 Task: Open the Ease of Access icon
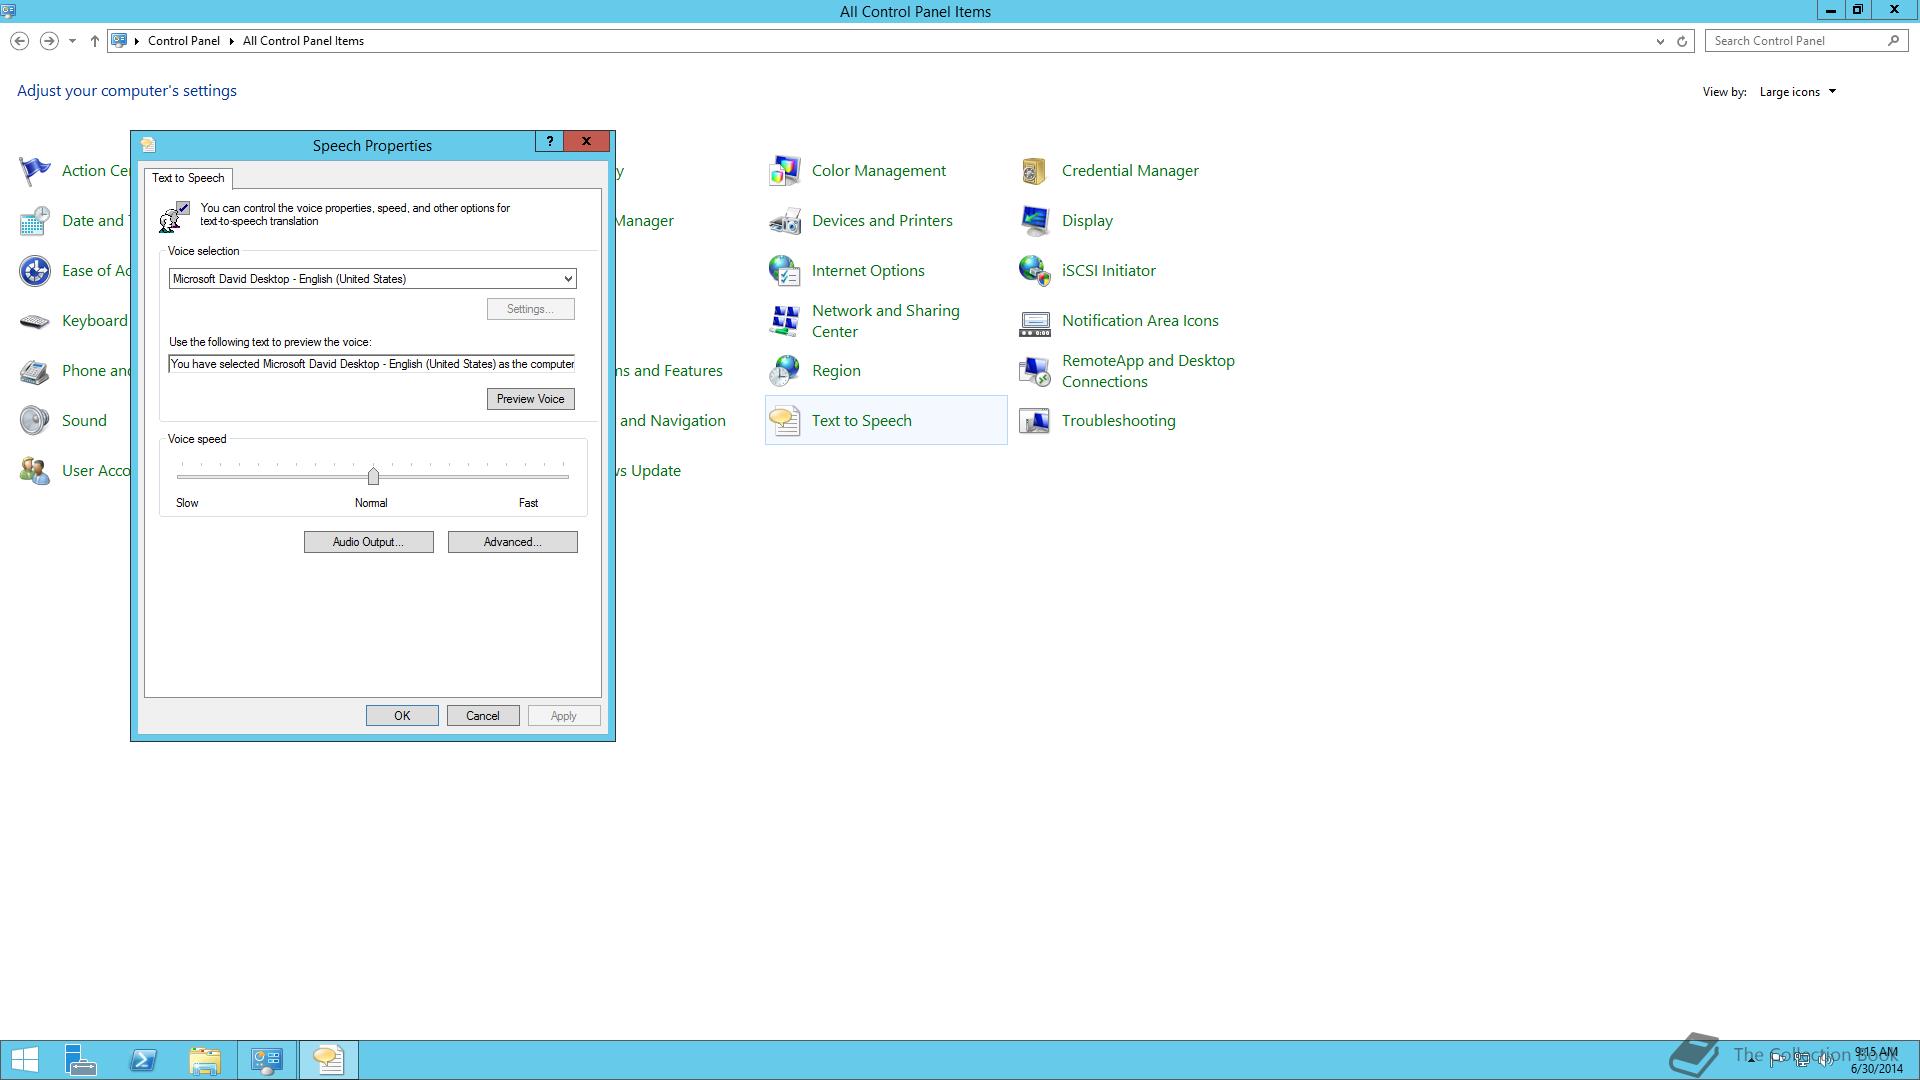coord(35,271)
